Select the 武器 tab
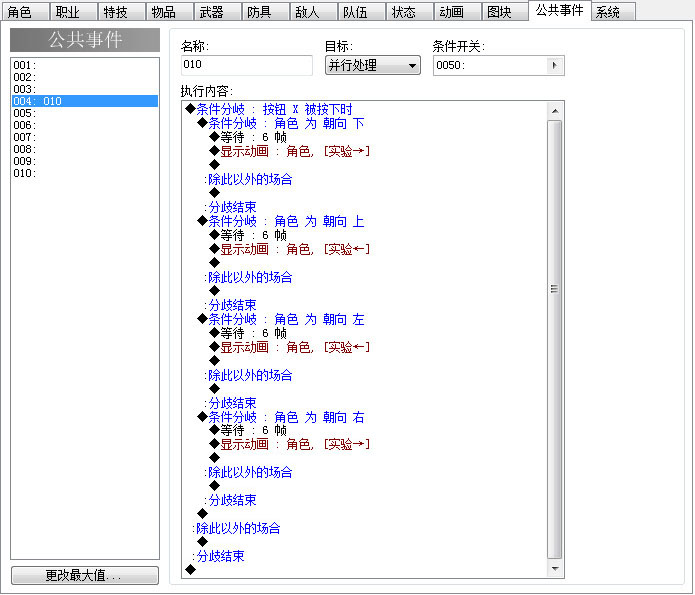The height and width of the screenshot is (595, 695). 217,12
